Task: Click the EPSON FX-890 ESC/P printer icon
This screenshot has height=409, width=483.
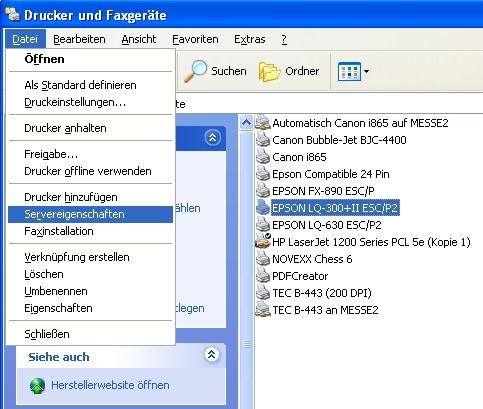Action: 263,191
